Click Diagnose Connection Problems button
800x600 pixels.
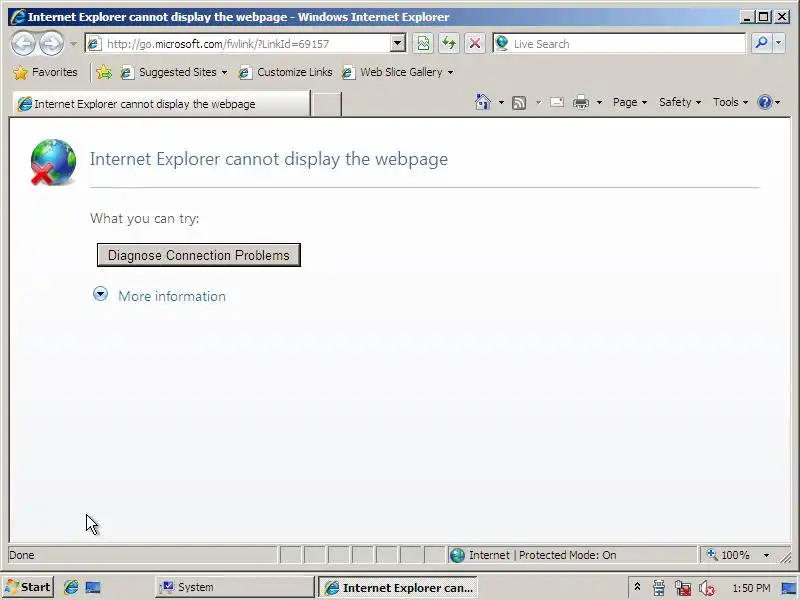tap(198, 255)
